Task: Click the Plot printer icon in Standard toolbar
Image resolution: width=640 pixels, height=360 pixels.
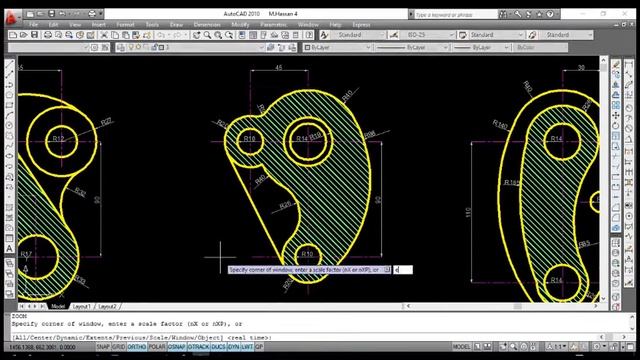Action: click(x=48, y=35)
